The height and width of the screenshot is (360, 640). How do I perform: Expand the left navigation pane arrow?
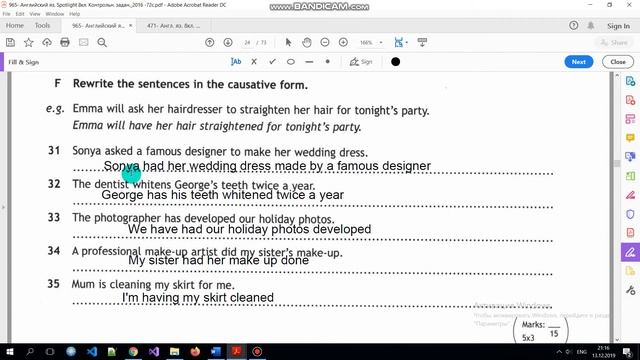point(3,207)
